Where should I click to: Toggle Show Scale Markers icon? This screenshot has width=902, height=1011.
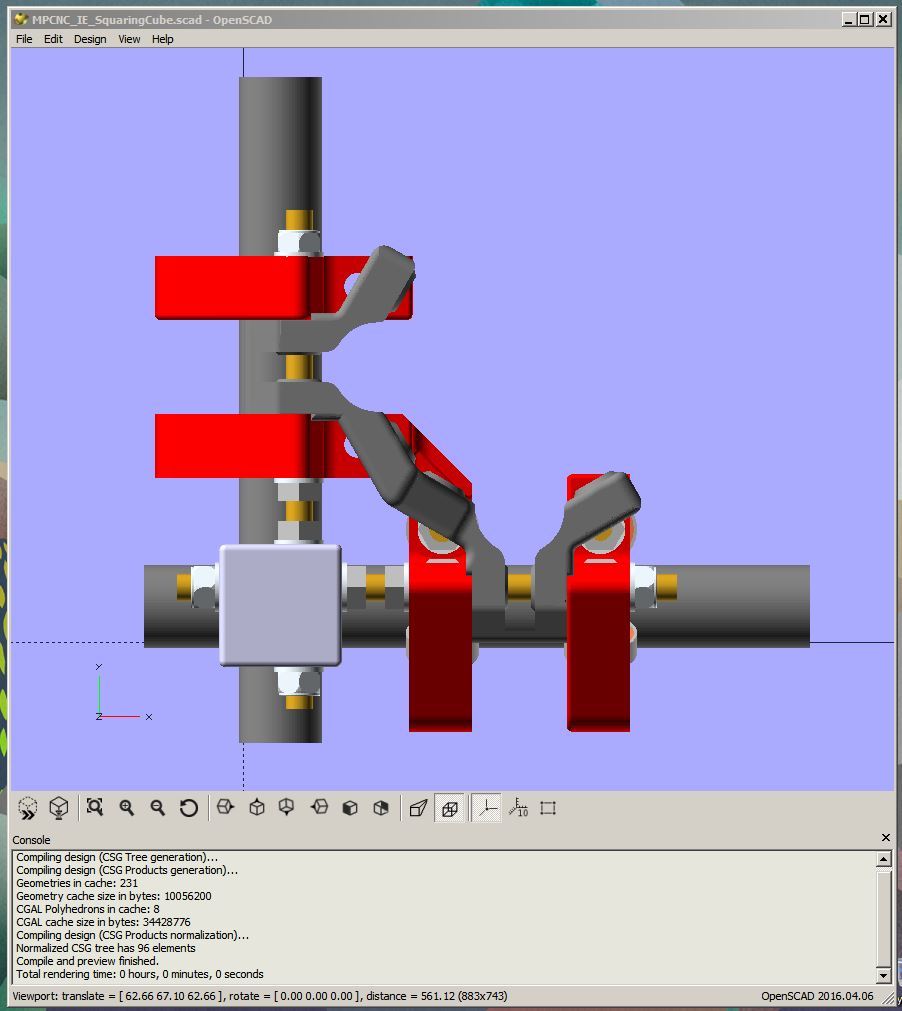pyautogui.click(x=518, y=808)
